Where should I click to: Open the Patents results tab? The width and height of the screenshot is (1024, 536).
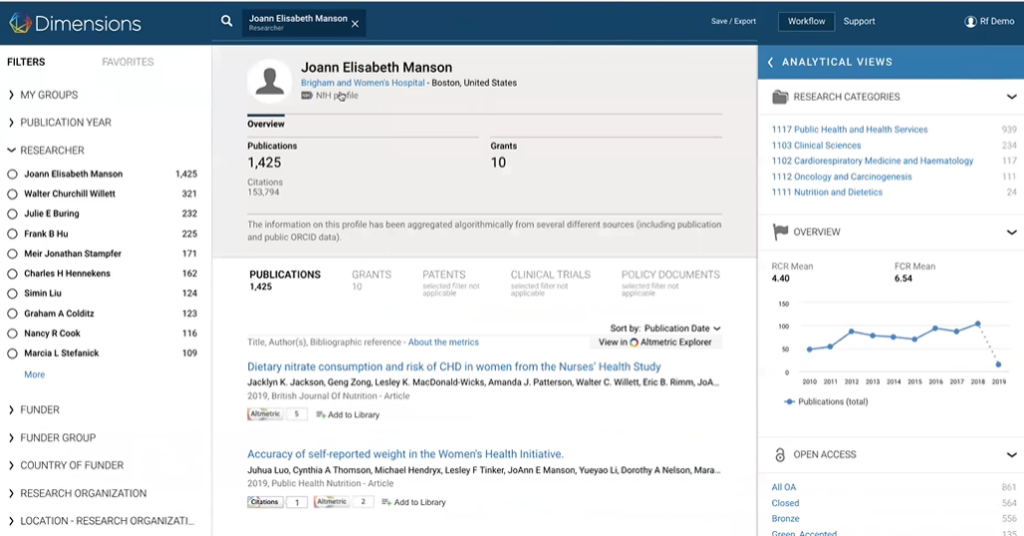451,283
